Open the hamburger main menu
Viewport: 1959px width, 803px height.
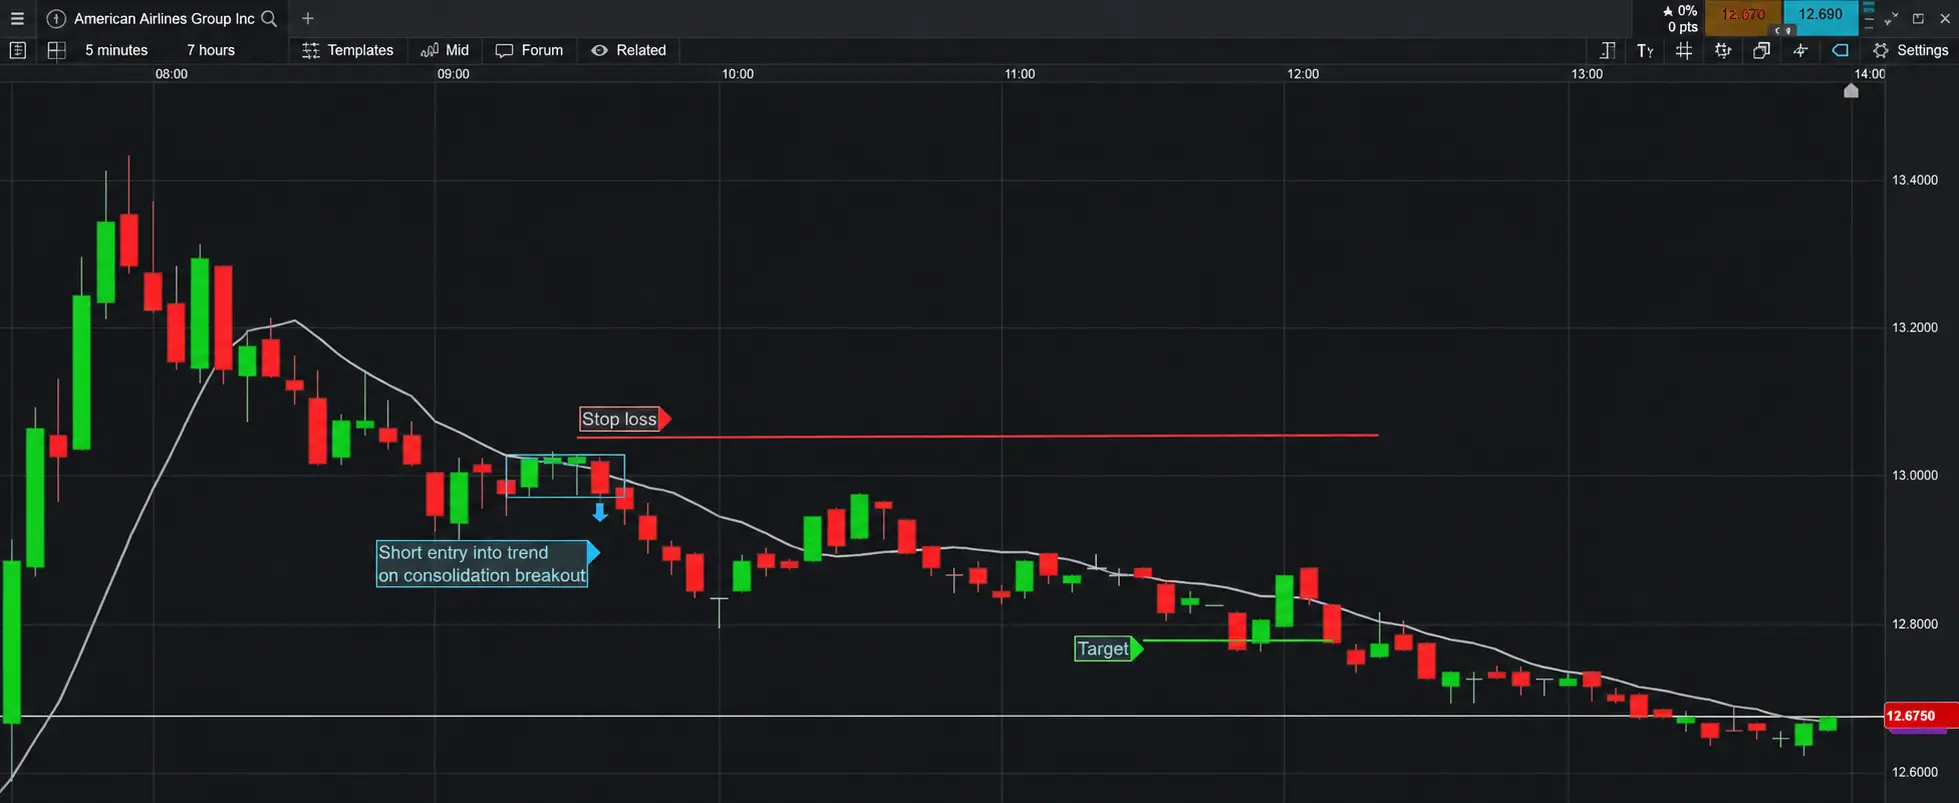coord(17,18)
